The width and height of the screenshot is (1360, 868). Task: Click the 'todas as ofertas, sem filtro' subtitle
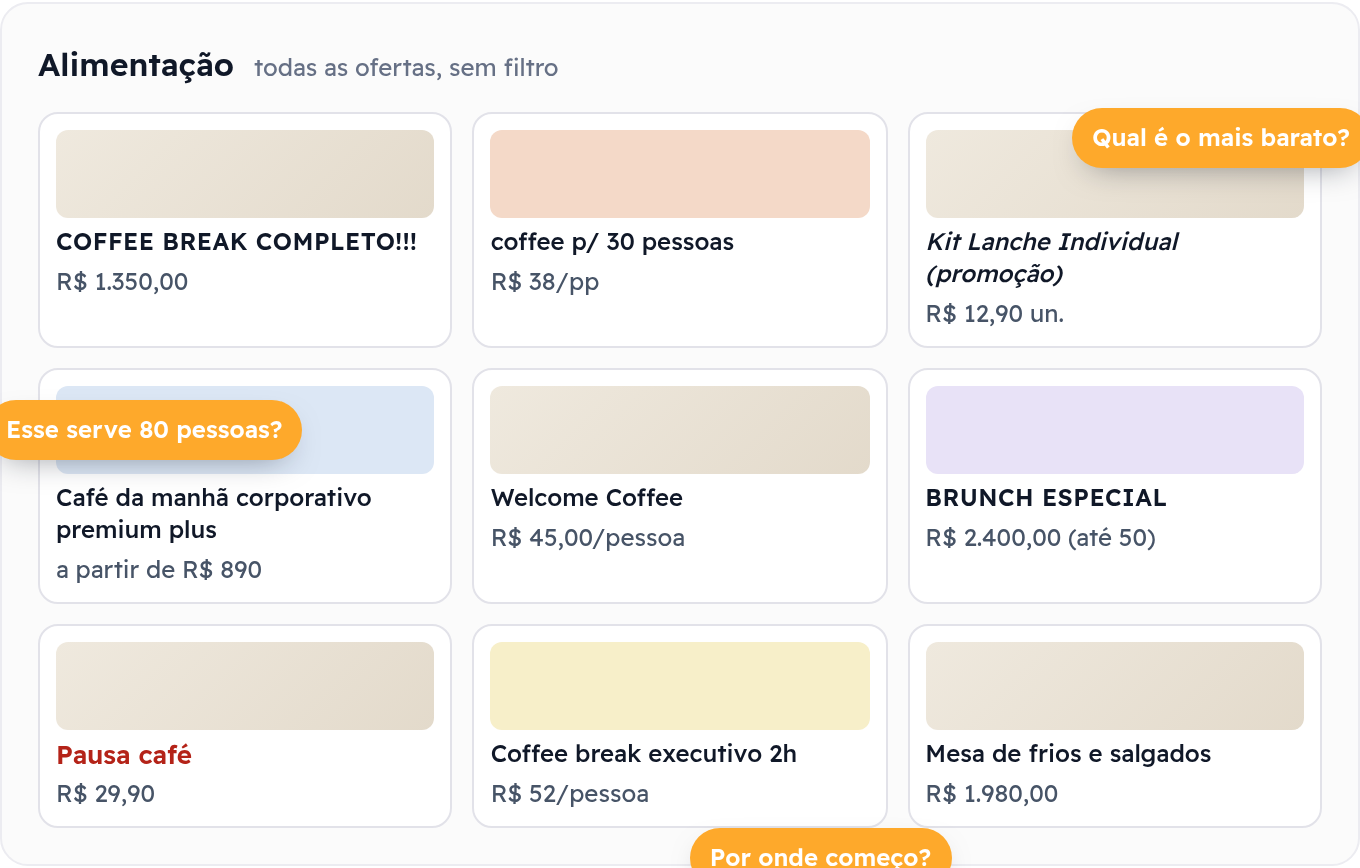(x=406, y=68)
